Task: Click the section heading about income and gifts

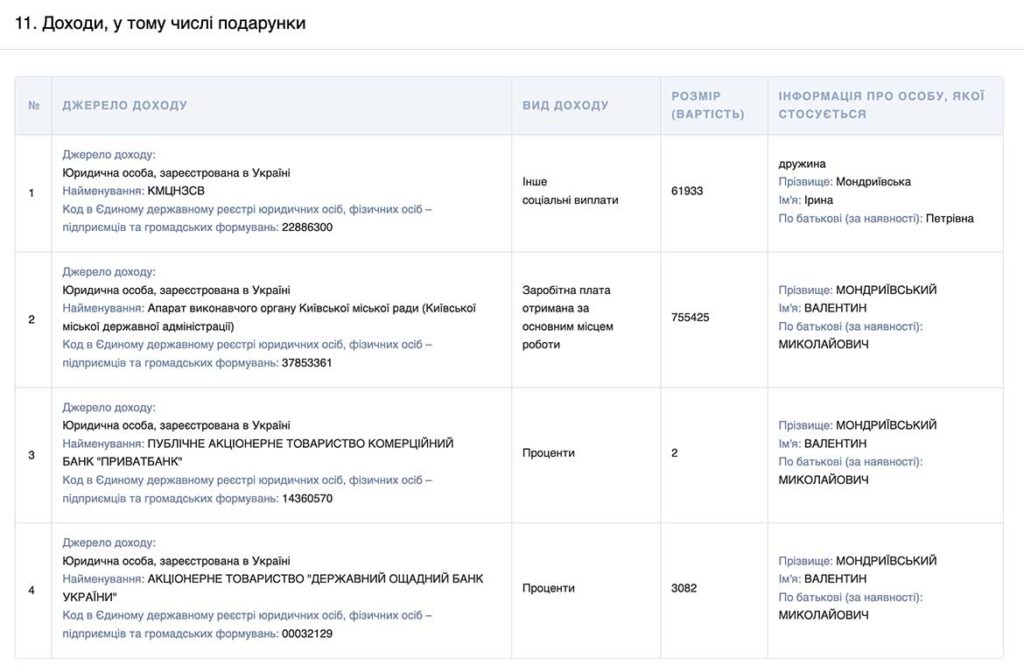Action: coord(161,23)
